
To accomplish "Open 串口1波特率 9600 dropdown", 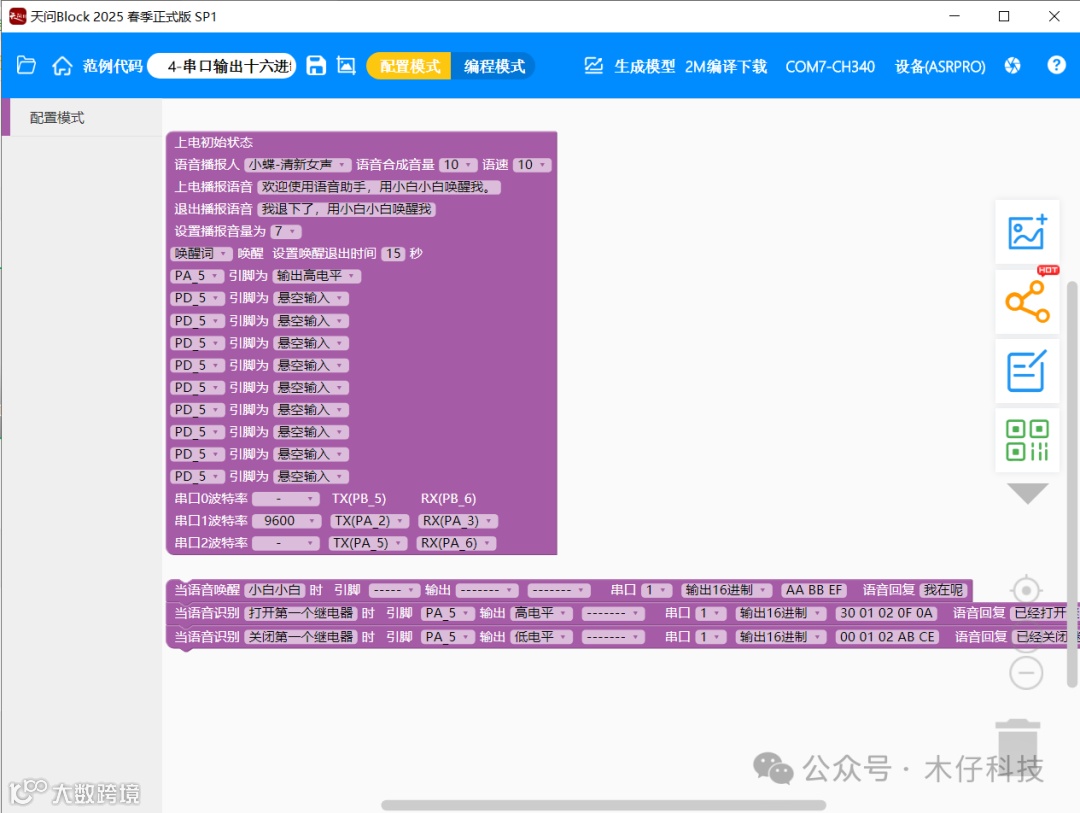I will coord(286,521).
